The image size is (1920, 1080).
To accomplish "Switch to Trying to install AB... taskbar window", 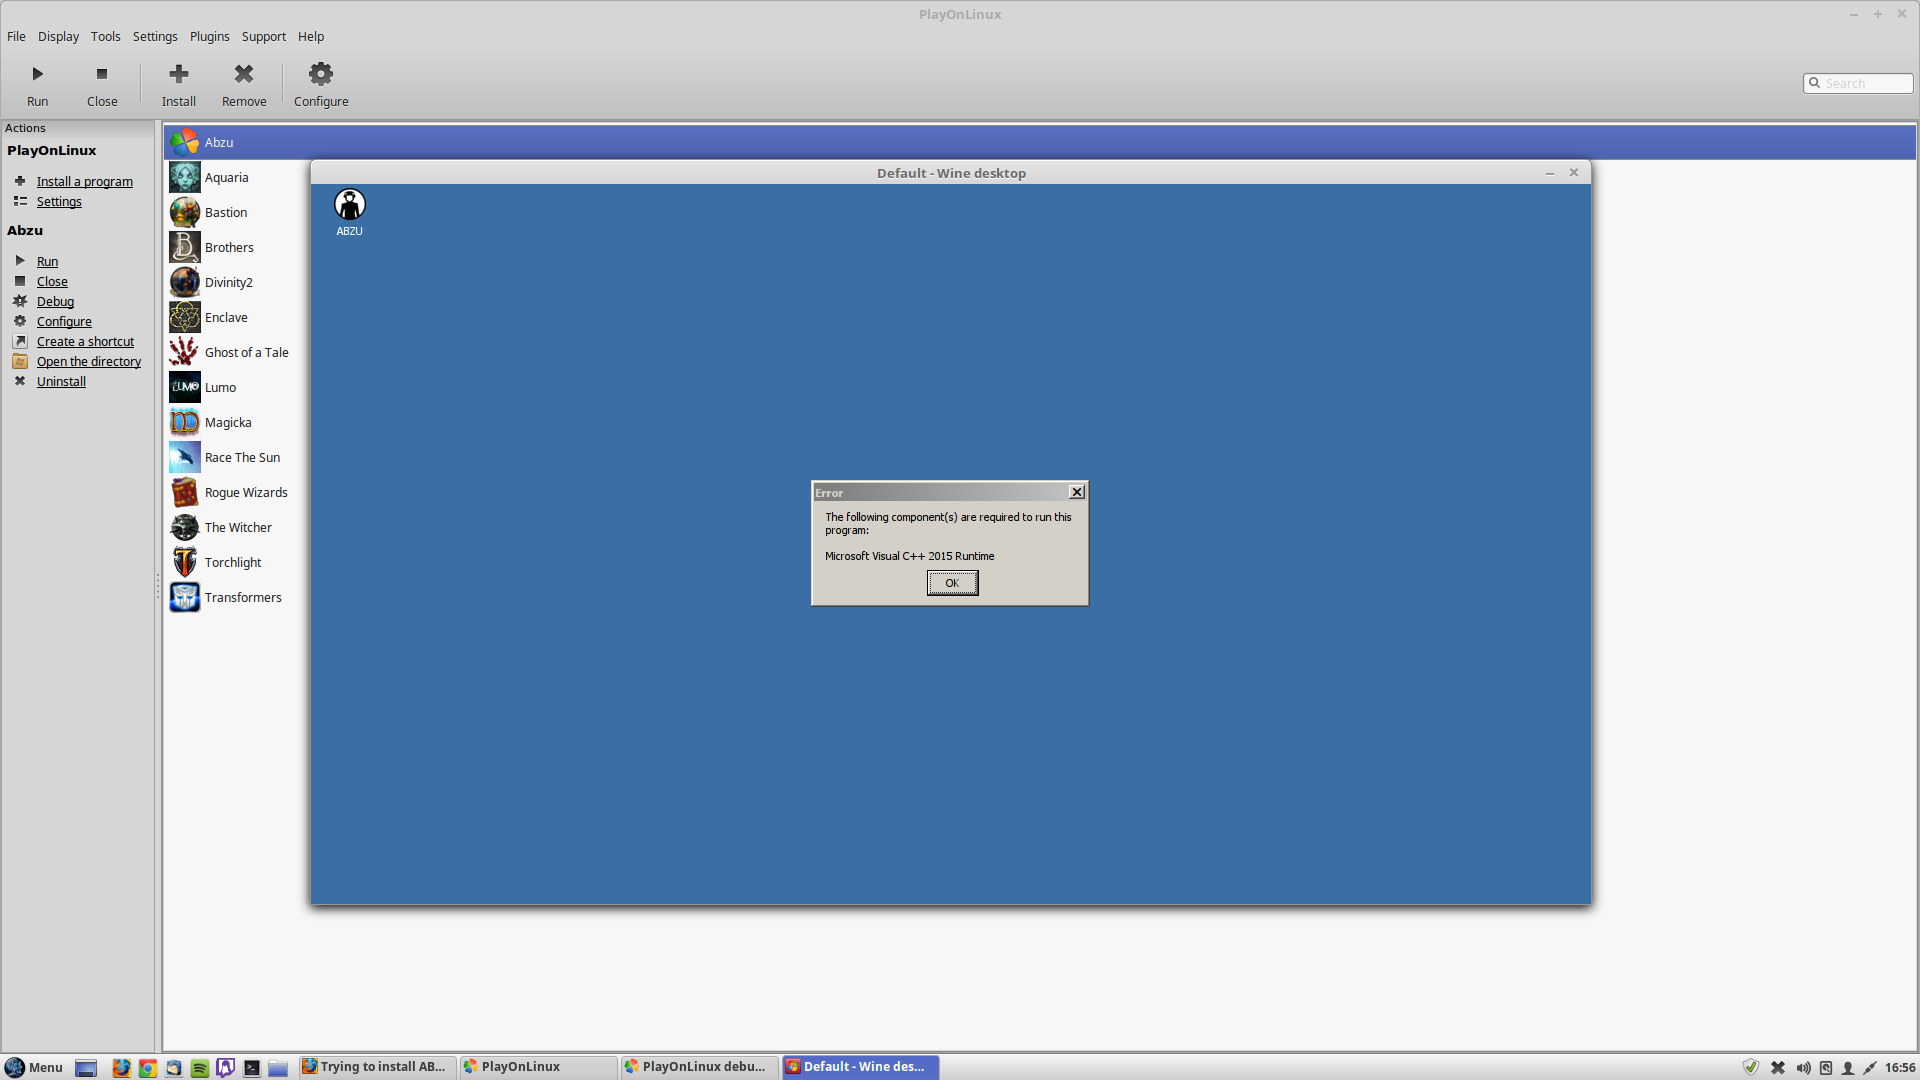I will (377, 1067).
